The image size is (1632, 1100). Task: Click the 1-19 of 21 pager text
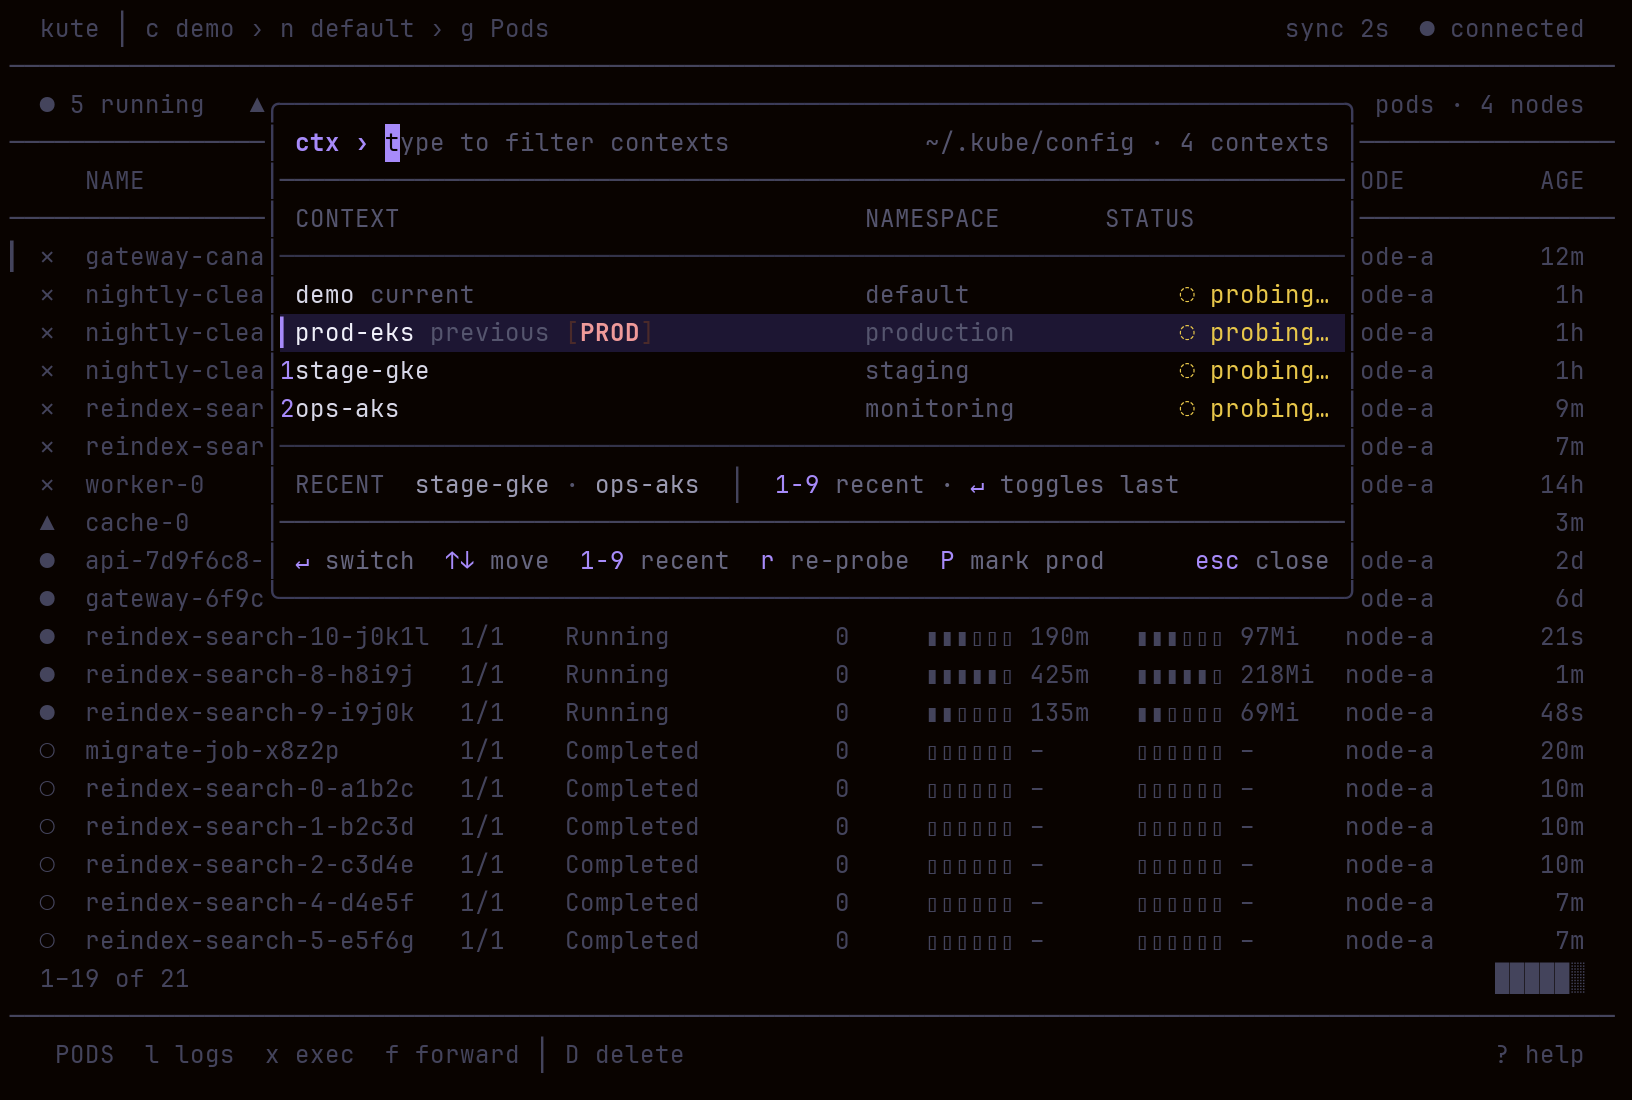[x=114, y=979]
